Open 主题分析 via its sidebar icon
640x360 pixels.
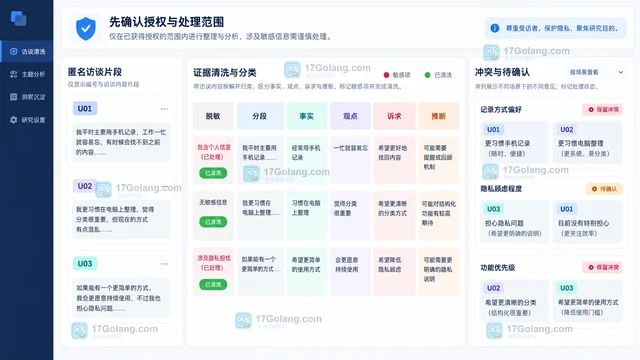click(13, 74)
